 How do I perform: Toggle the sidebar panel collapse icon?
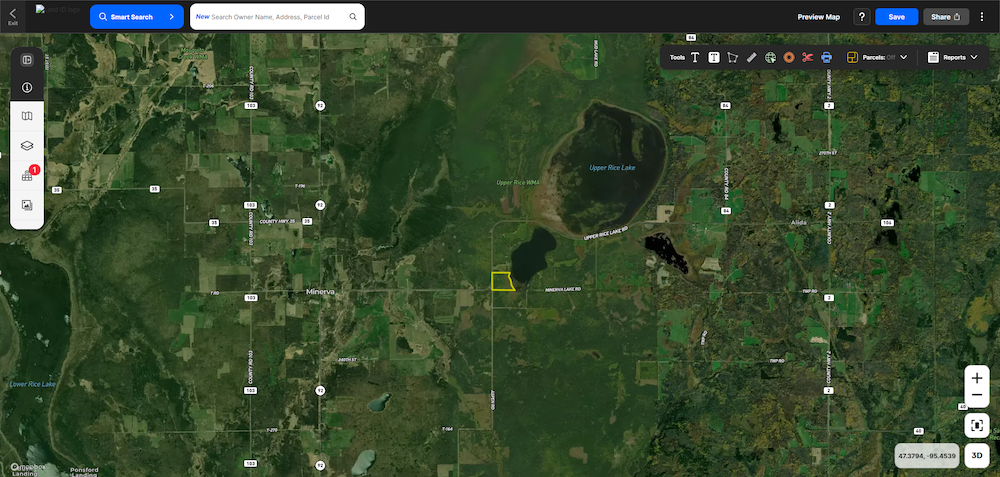[27, 60]
